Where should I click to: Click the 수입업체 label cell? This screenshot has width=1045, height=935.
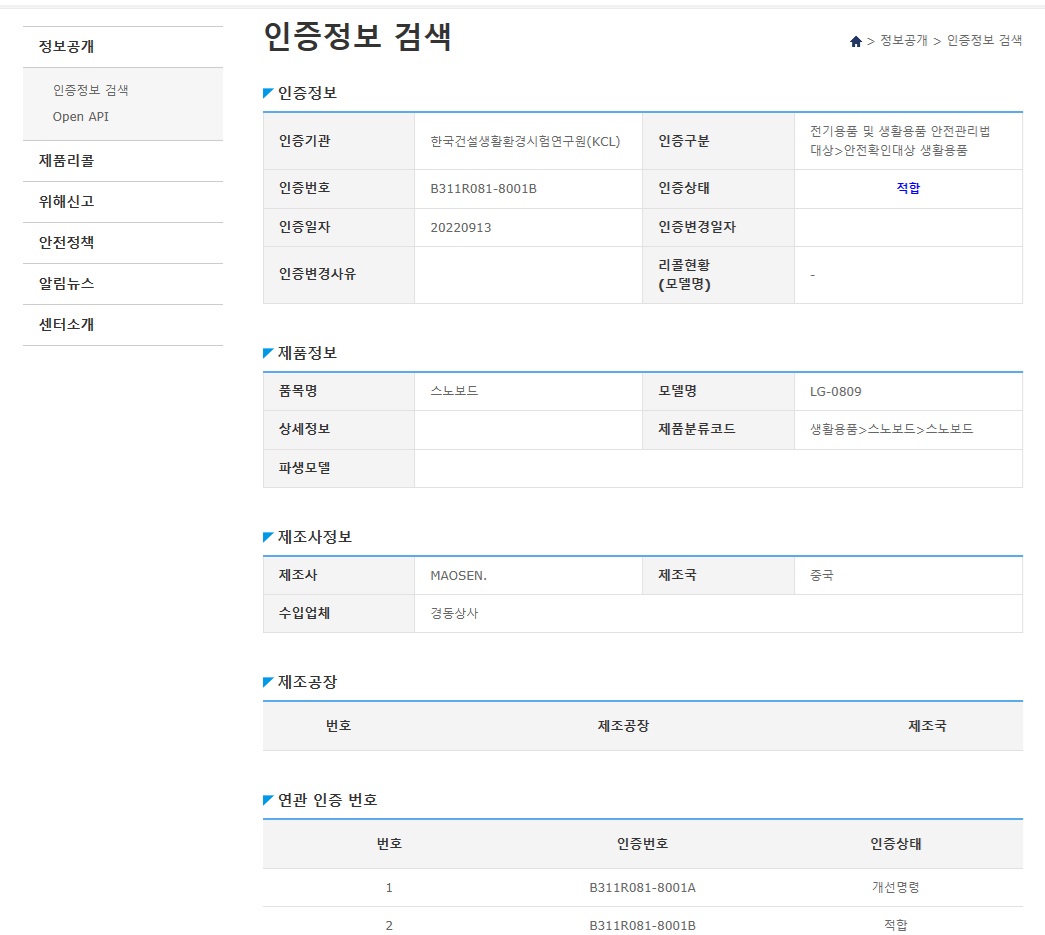point(339,613)
